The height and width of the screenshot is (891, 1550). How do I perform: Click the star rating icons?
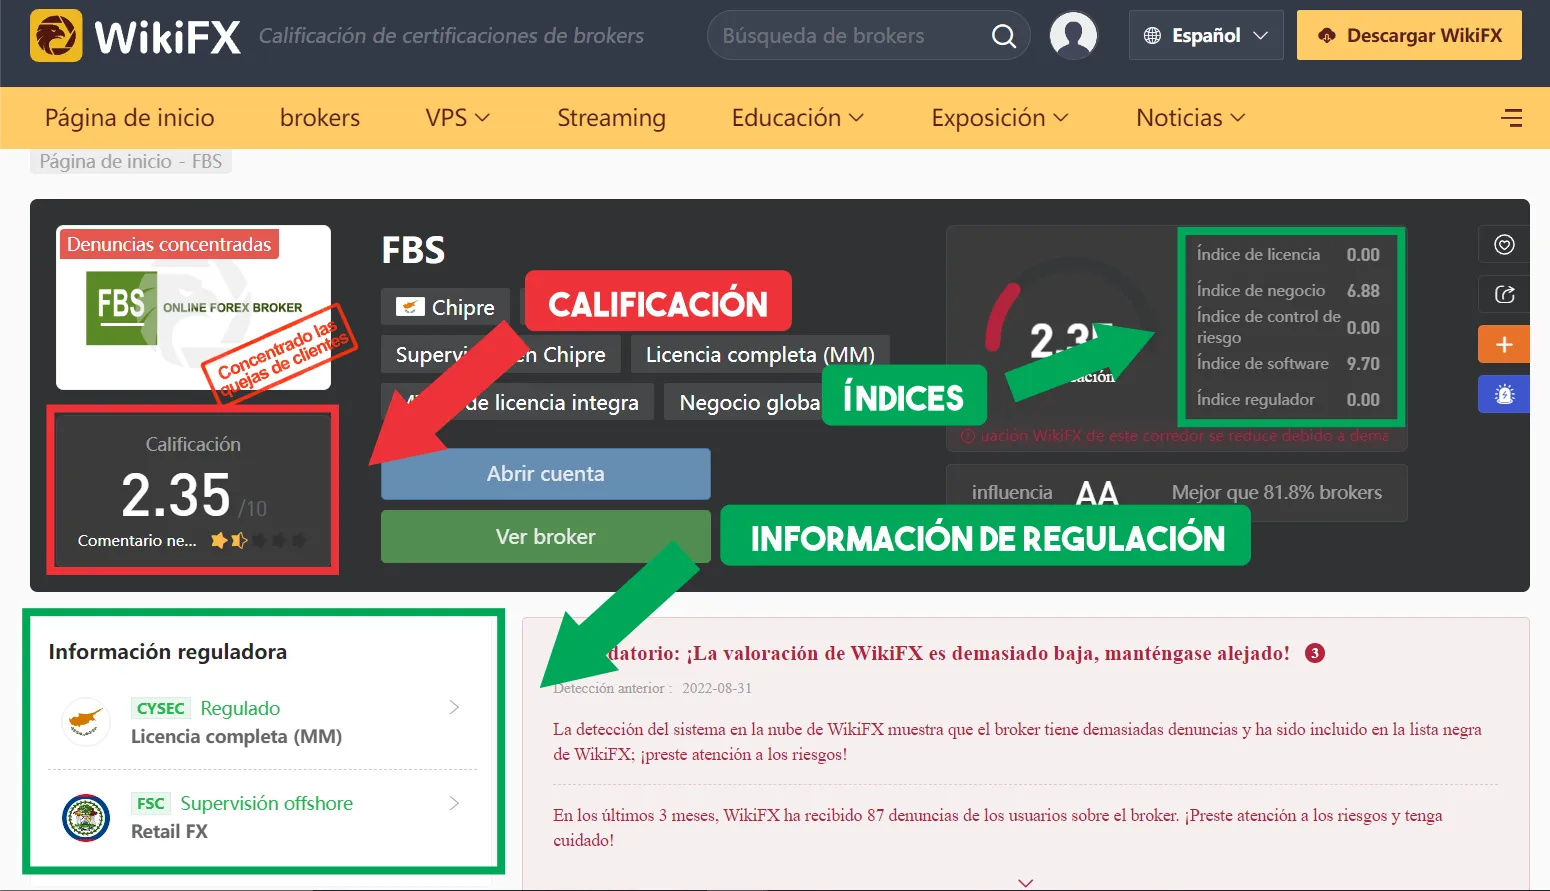pyautogui.click(x=258, y=540)
